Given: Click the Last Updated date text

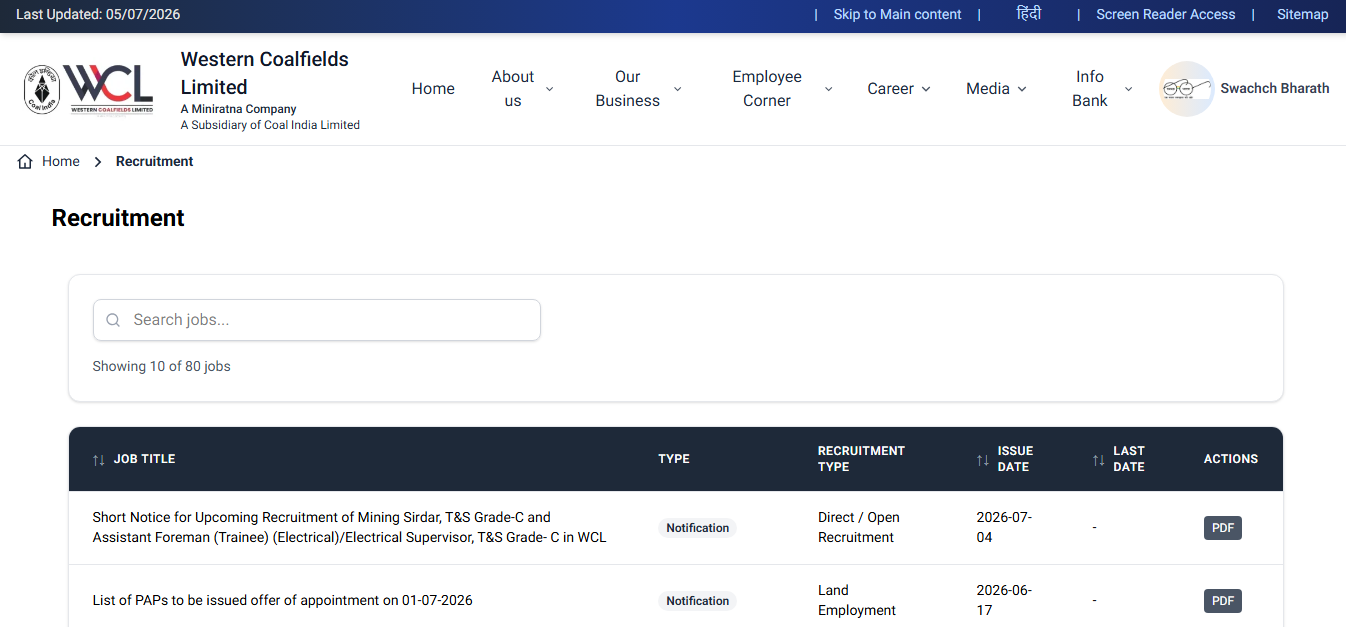Looking at the screenshot, I should click(x=98, y=15).
